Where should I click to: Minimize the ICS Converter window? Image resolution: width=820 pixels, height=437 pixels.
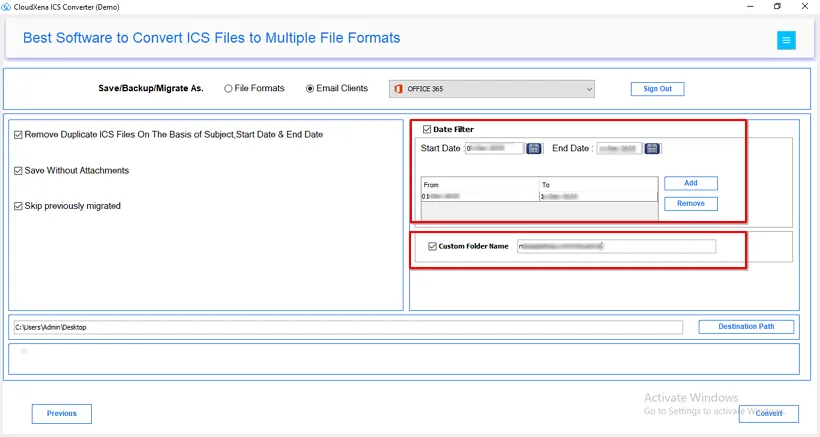(750, 6)
